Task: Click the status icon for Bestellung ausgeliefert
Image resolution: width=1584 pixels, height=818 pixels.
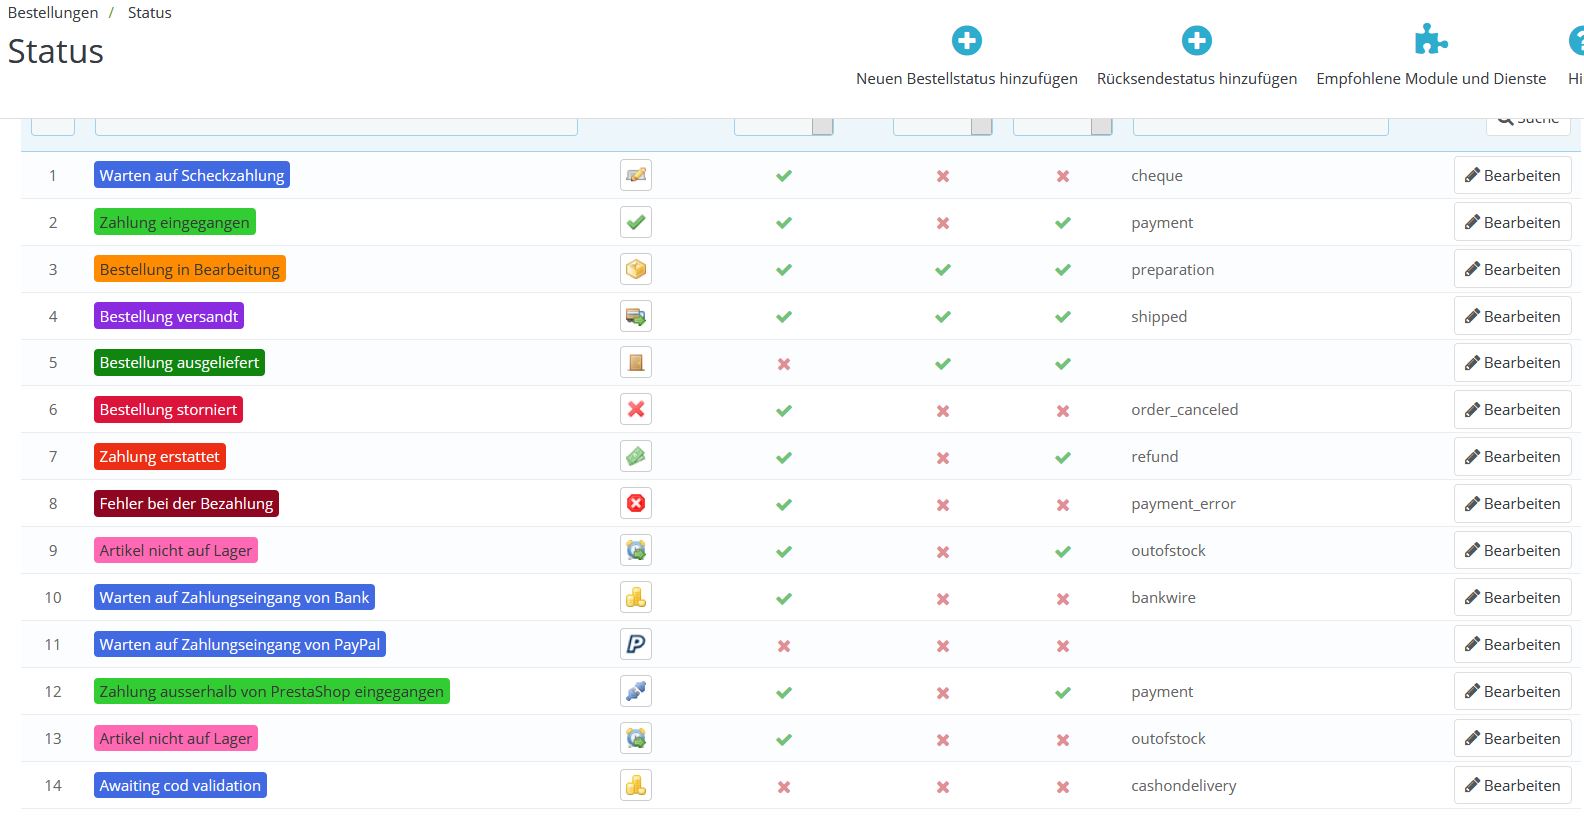Action: [x=636, y=362]
